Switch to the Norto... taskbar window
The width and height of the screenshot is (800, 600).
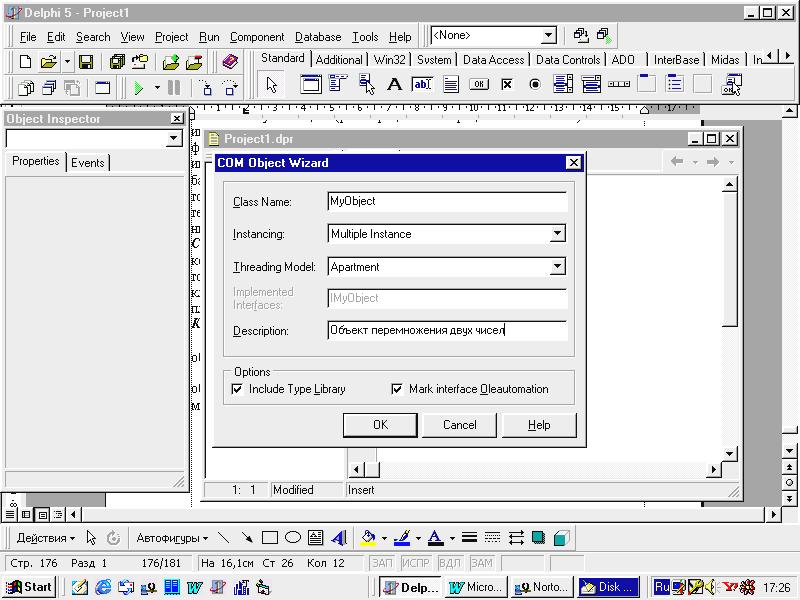(542, 587)
